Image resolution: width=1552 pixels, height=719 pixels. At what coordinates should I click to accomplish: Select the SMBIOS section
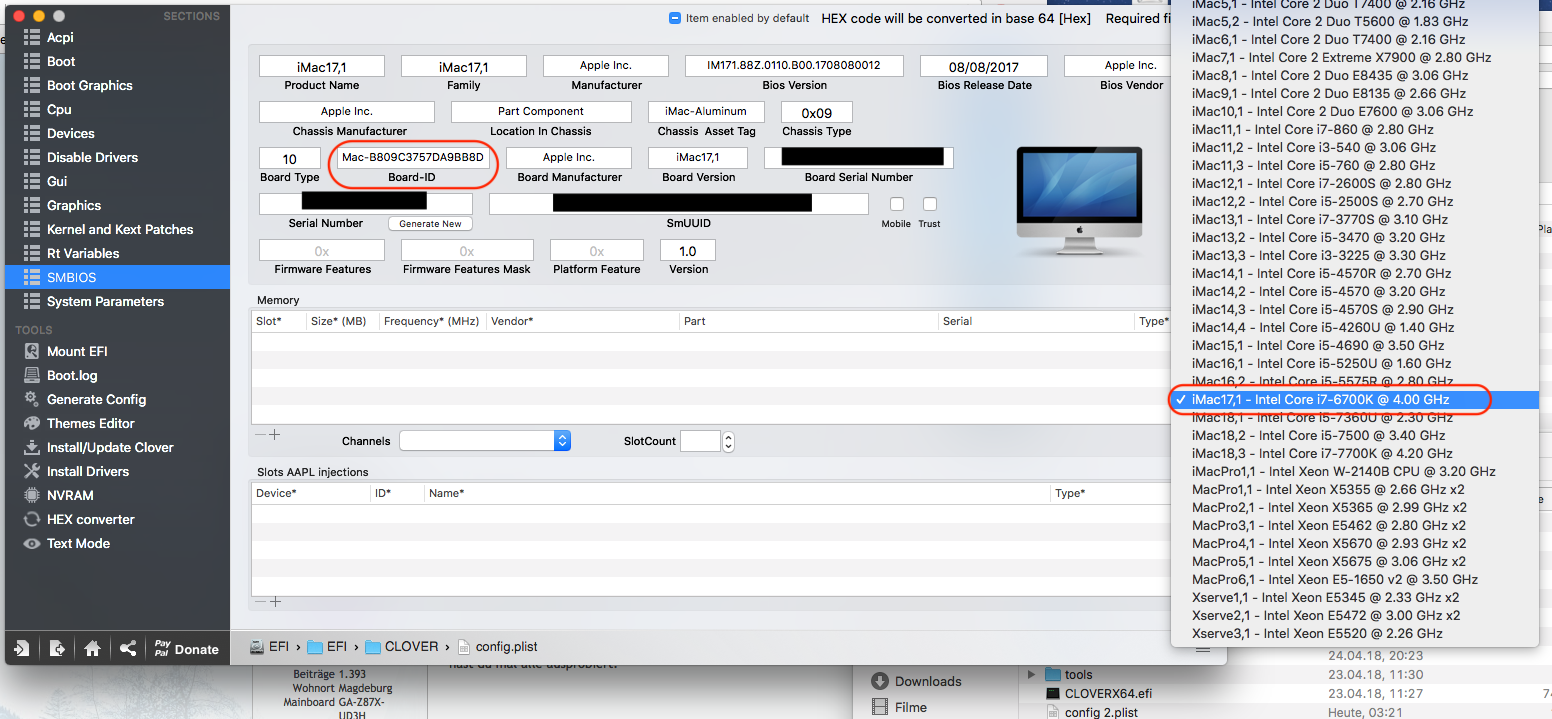[117, 277]
